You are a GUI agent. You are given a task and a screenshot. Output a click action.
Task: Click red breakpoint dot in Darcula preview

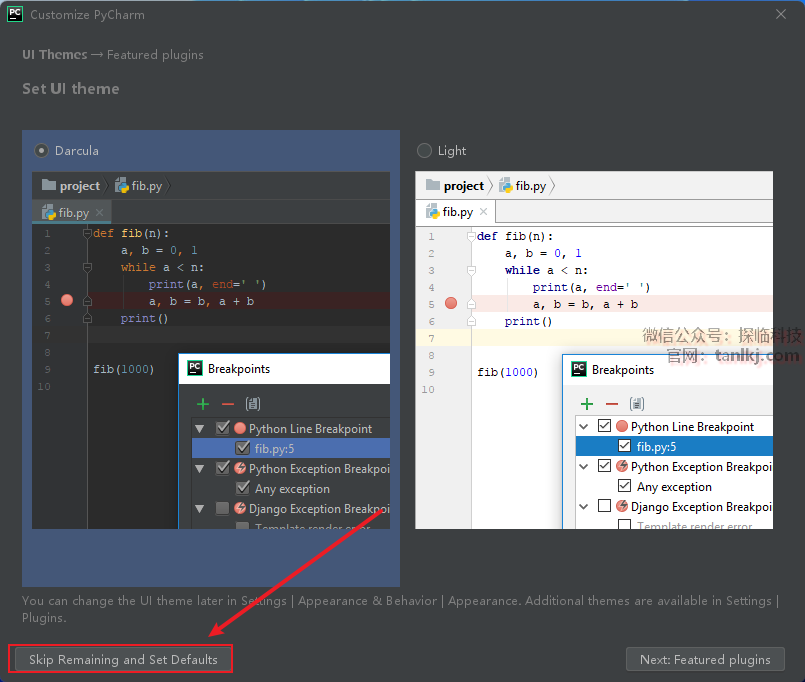tap(67, 300)
